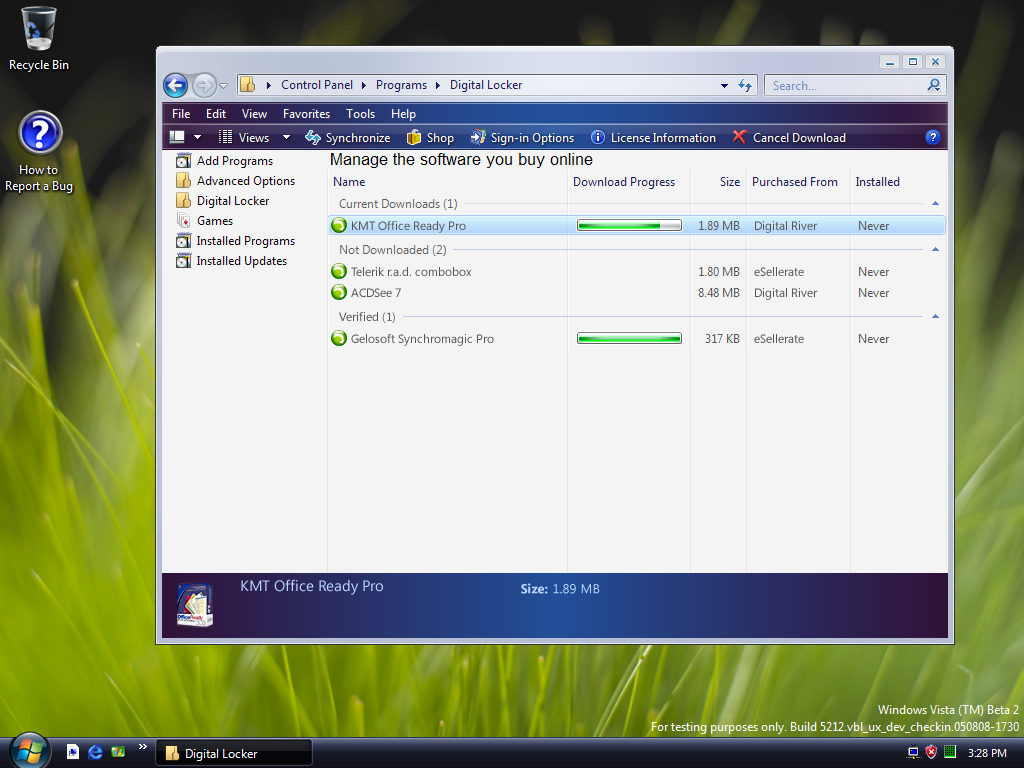Open the Shop toolbar button
1024x768 pixels.
(x=430, y=138)
